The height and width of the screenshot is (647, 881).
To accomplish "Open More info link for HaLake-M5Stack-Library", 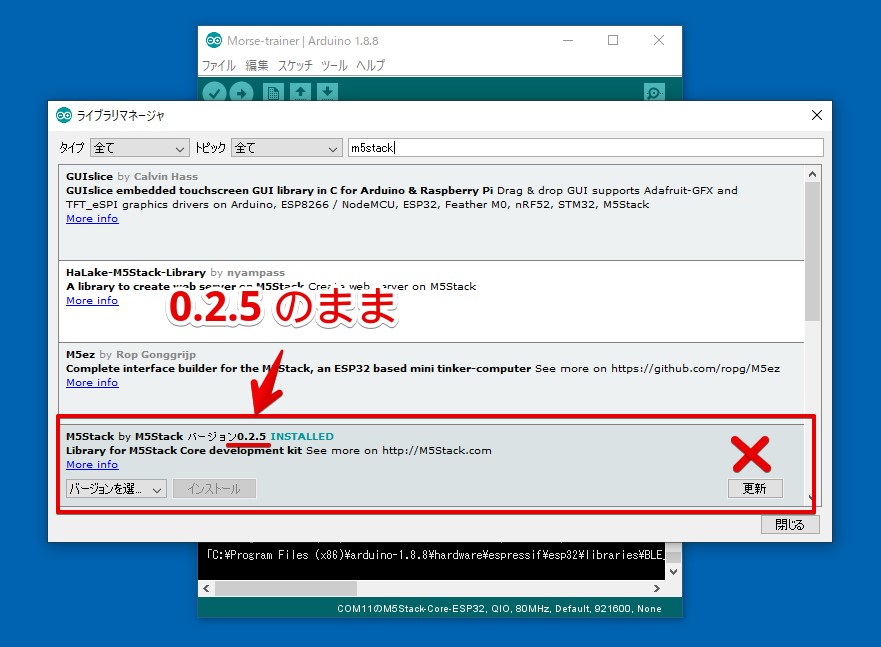I will tap(92, 300).
